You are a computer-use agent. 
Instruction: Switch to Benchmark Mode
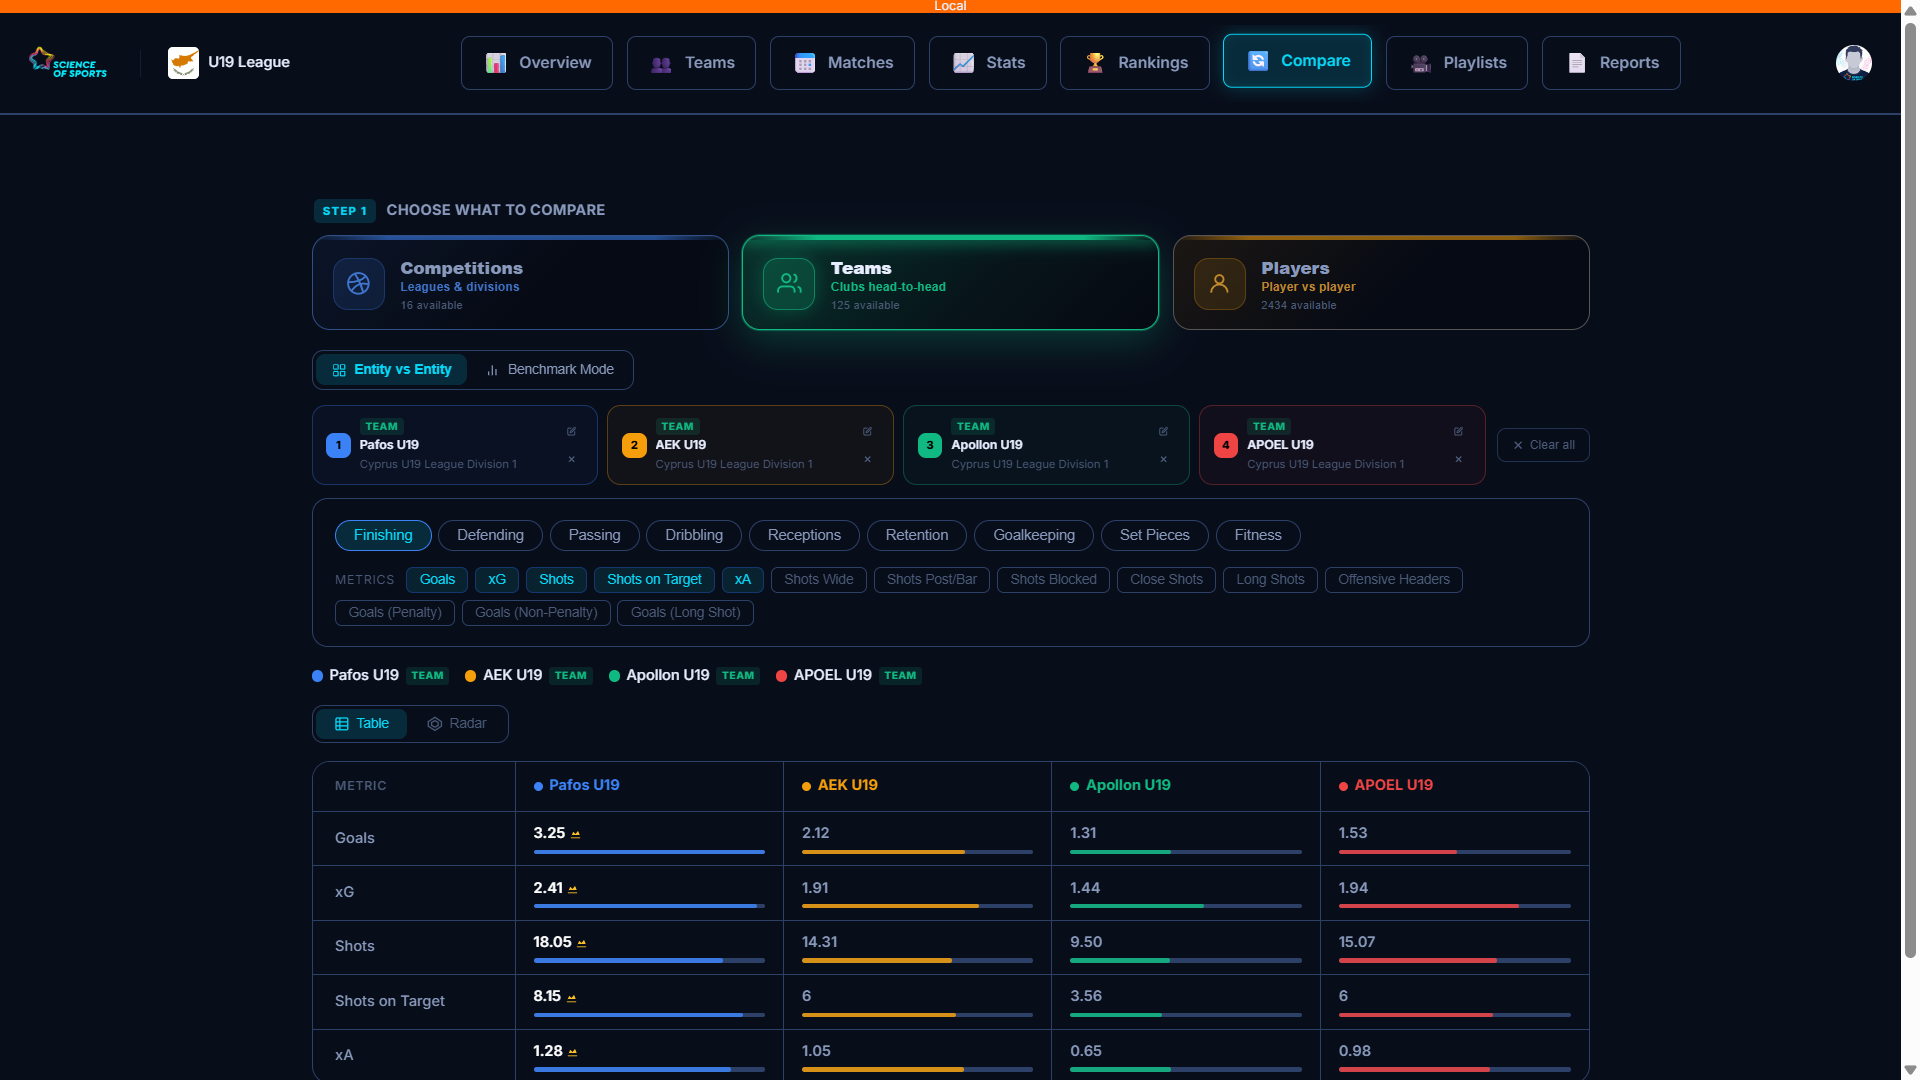coord(550,370)
